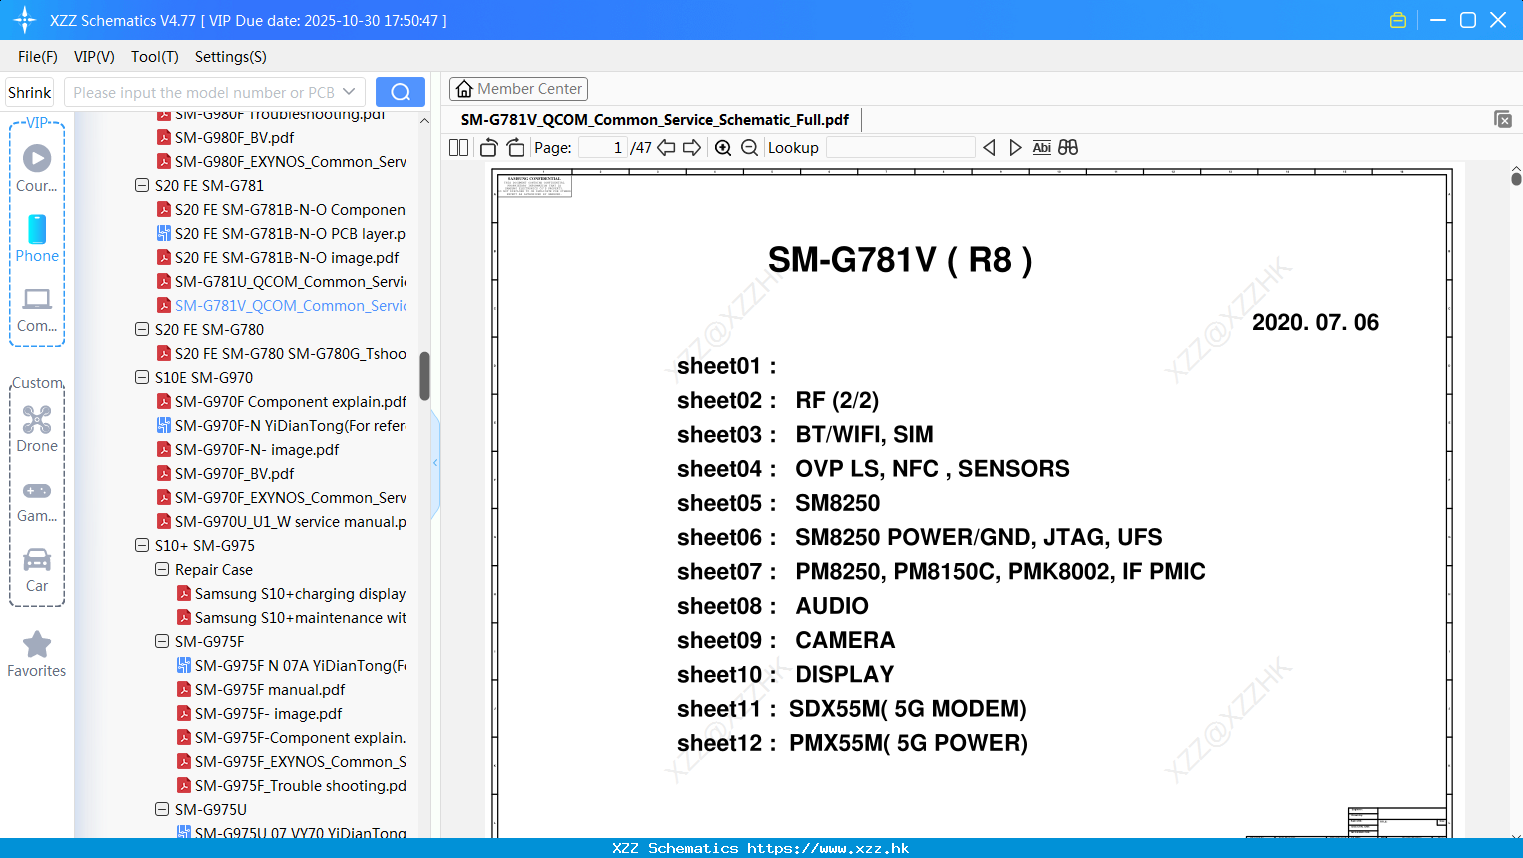Toggle the two-page view icon
This screenshot has width=1523, height=858.
[x=458, y=147]
